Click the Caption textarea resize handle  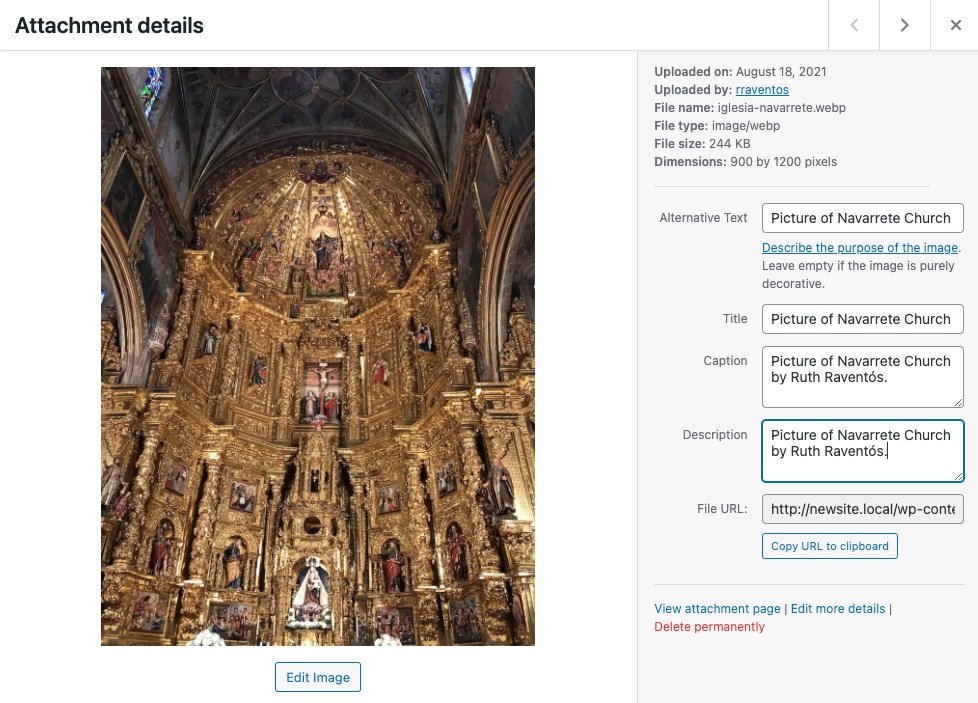click(958, 402)
